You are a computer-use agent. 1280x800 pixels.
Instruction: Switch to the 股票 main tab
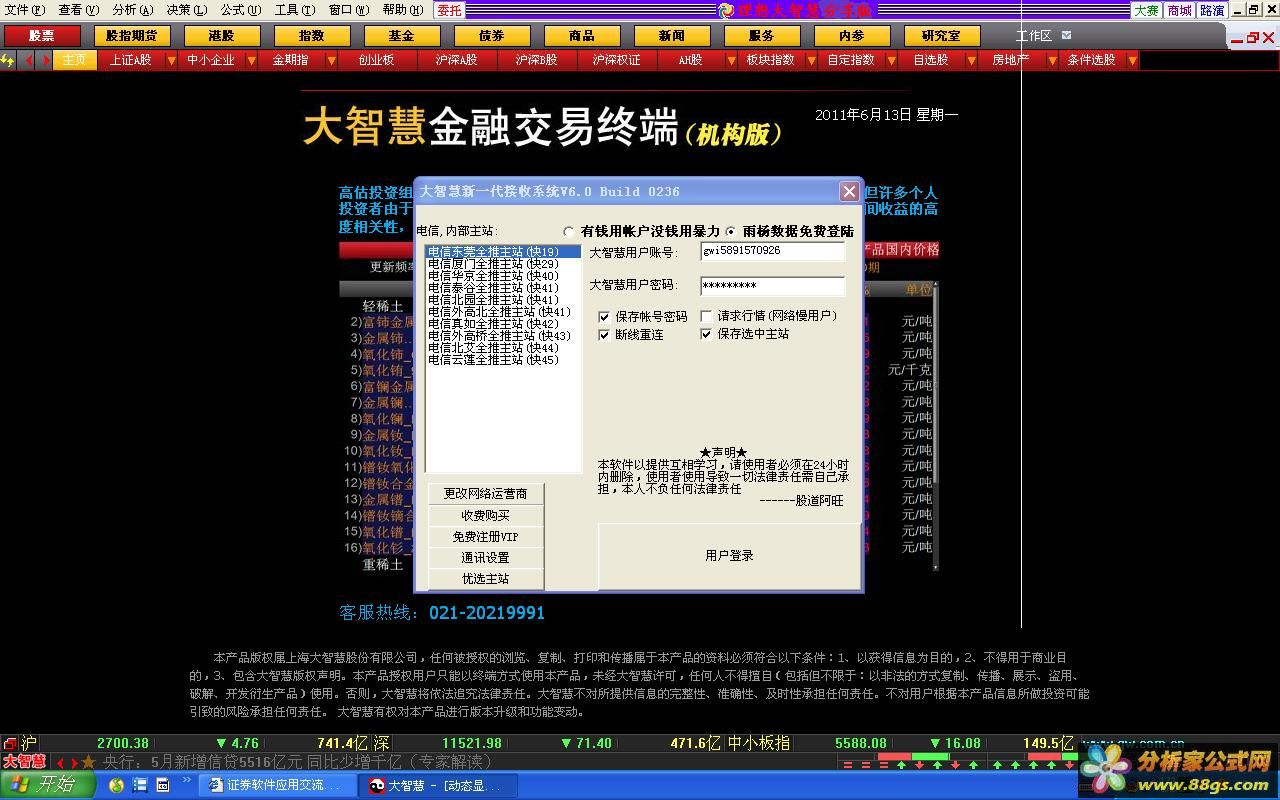pyautogui.click(x=41, y=36)
